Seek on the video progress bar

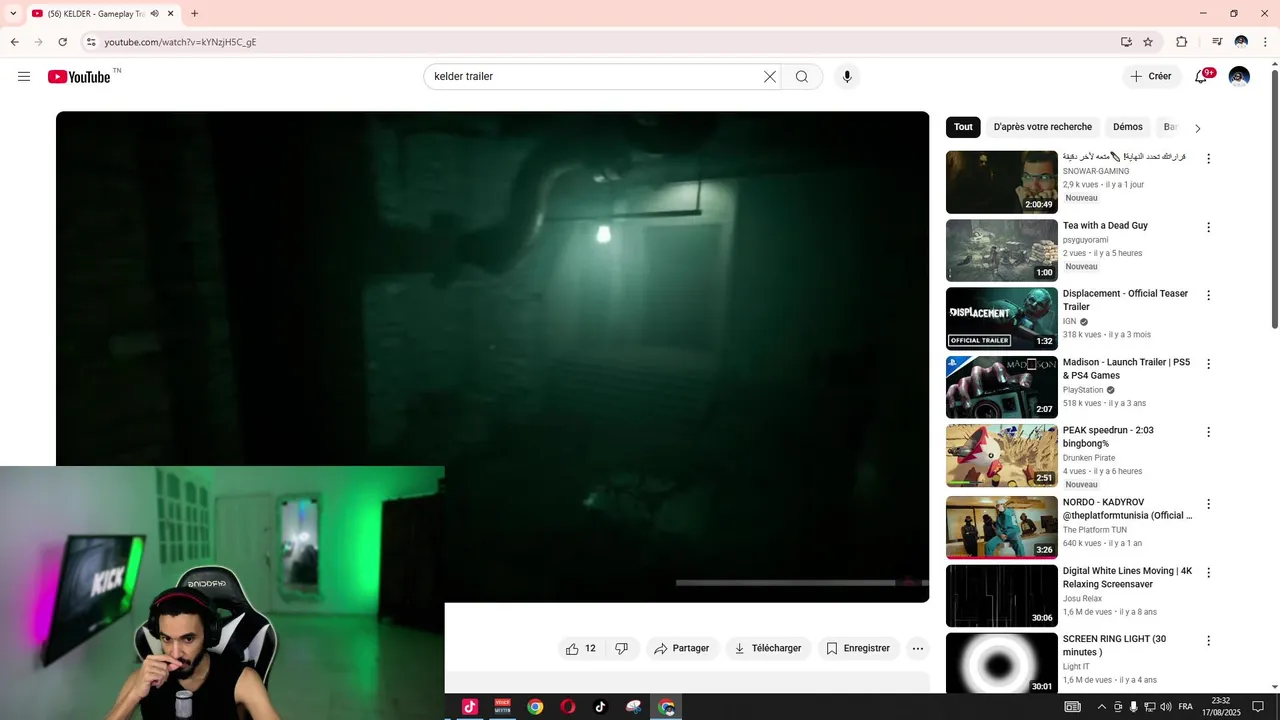[802, 583]
